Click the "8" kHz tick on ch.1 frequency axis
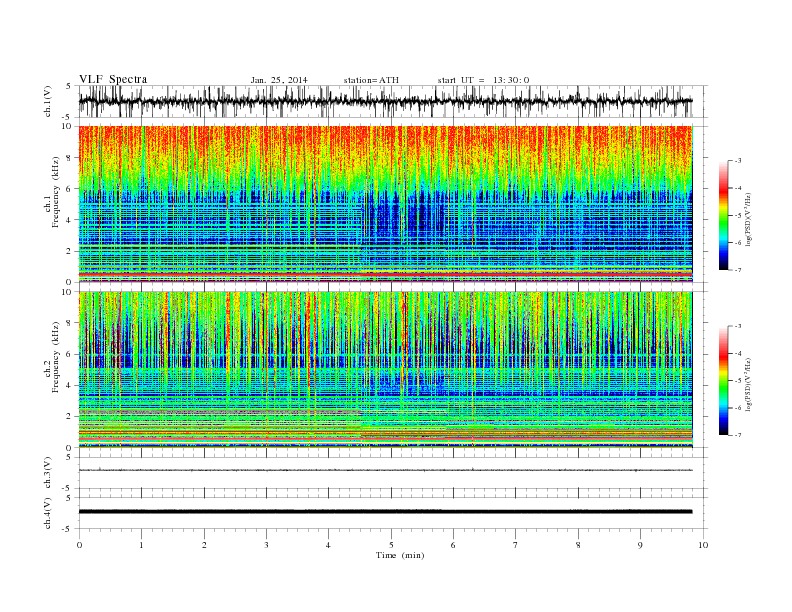 click(x=70, y=158)
